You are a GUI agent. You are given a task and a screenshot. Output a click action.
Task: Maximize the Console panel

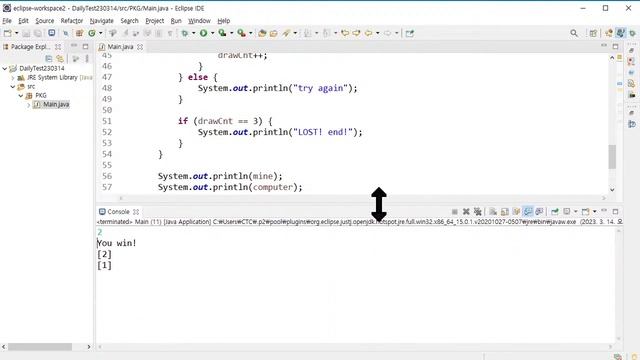pos(616,211)
